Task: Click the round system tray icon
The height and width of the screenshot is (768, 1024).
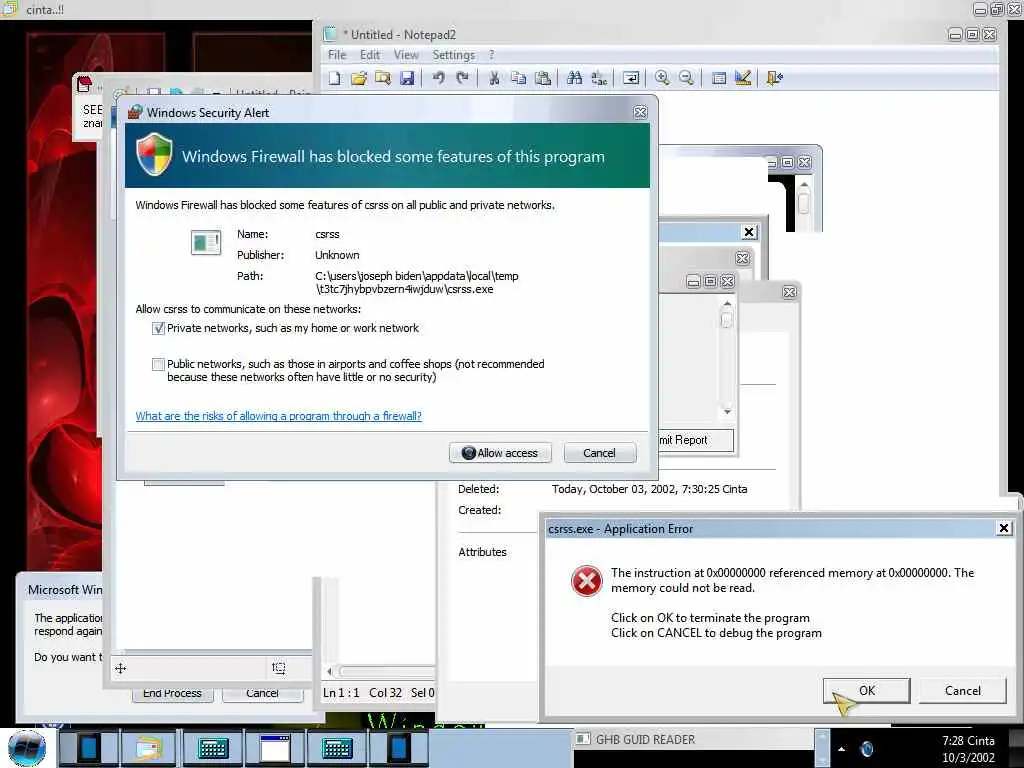Action: pyautogui.click(x=867, y=749)
